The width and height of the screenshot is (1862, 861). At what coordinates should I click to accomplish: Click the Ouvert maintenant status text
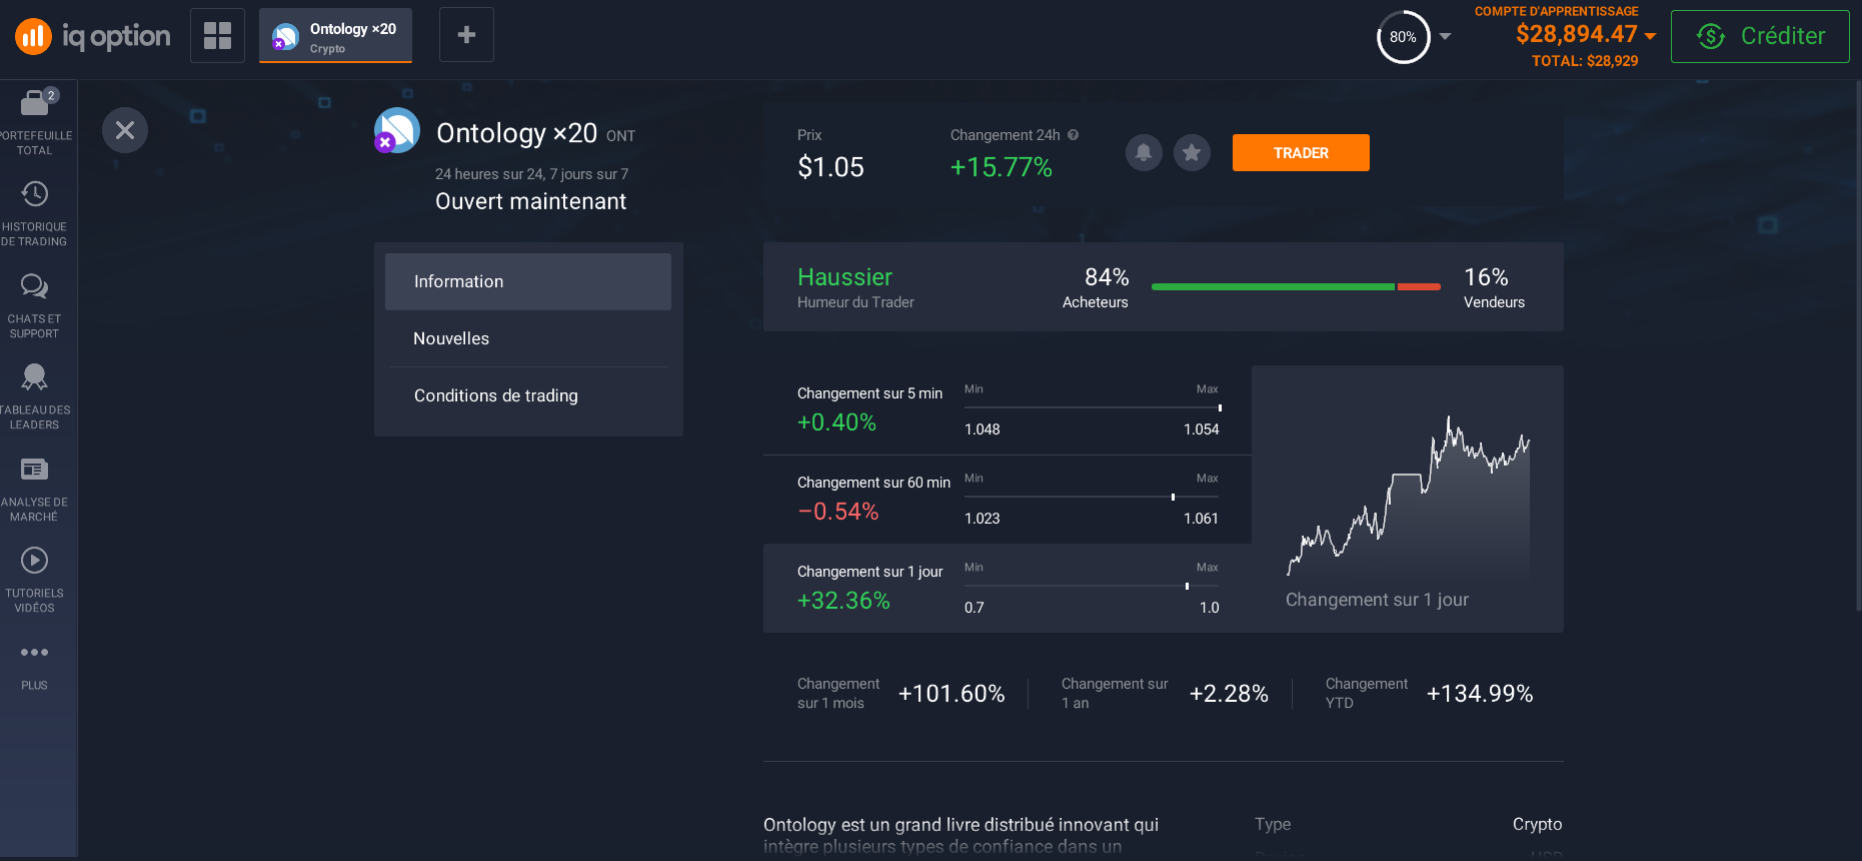[x=531, y=202]
